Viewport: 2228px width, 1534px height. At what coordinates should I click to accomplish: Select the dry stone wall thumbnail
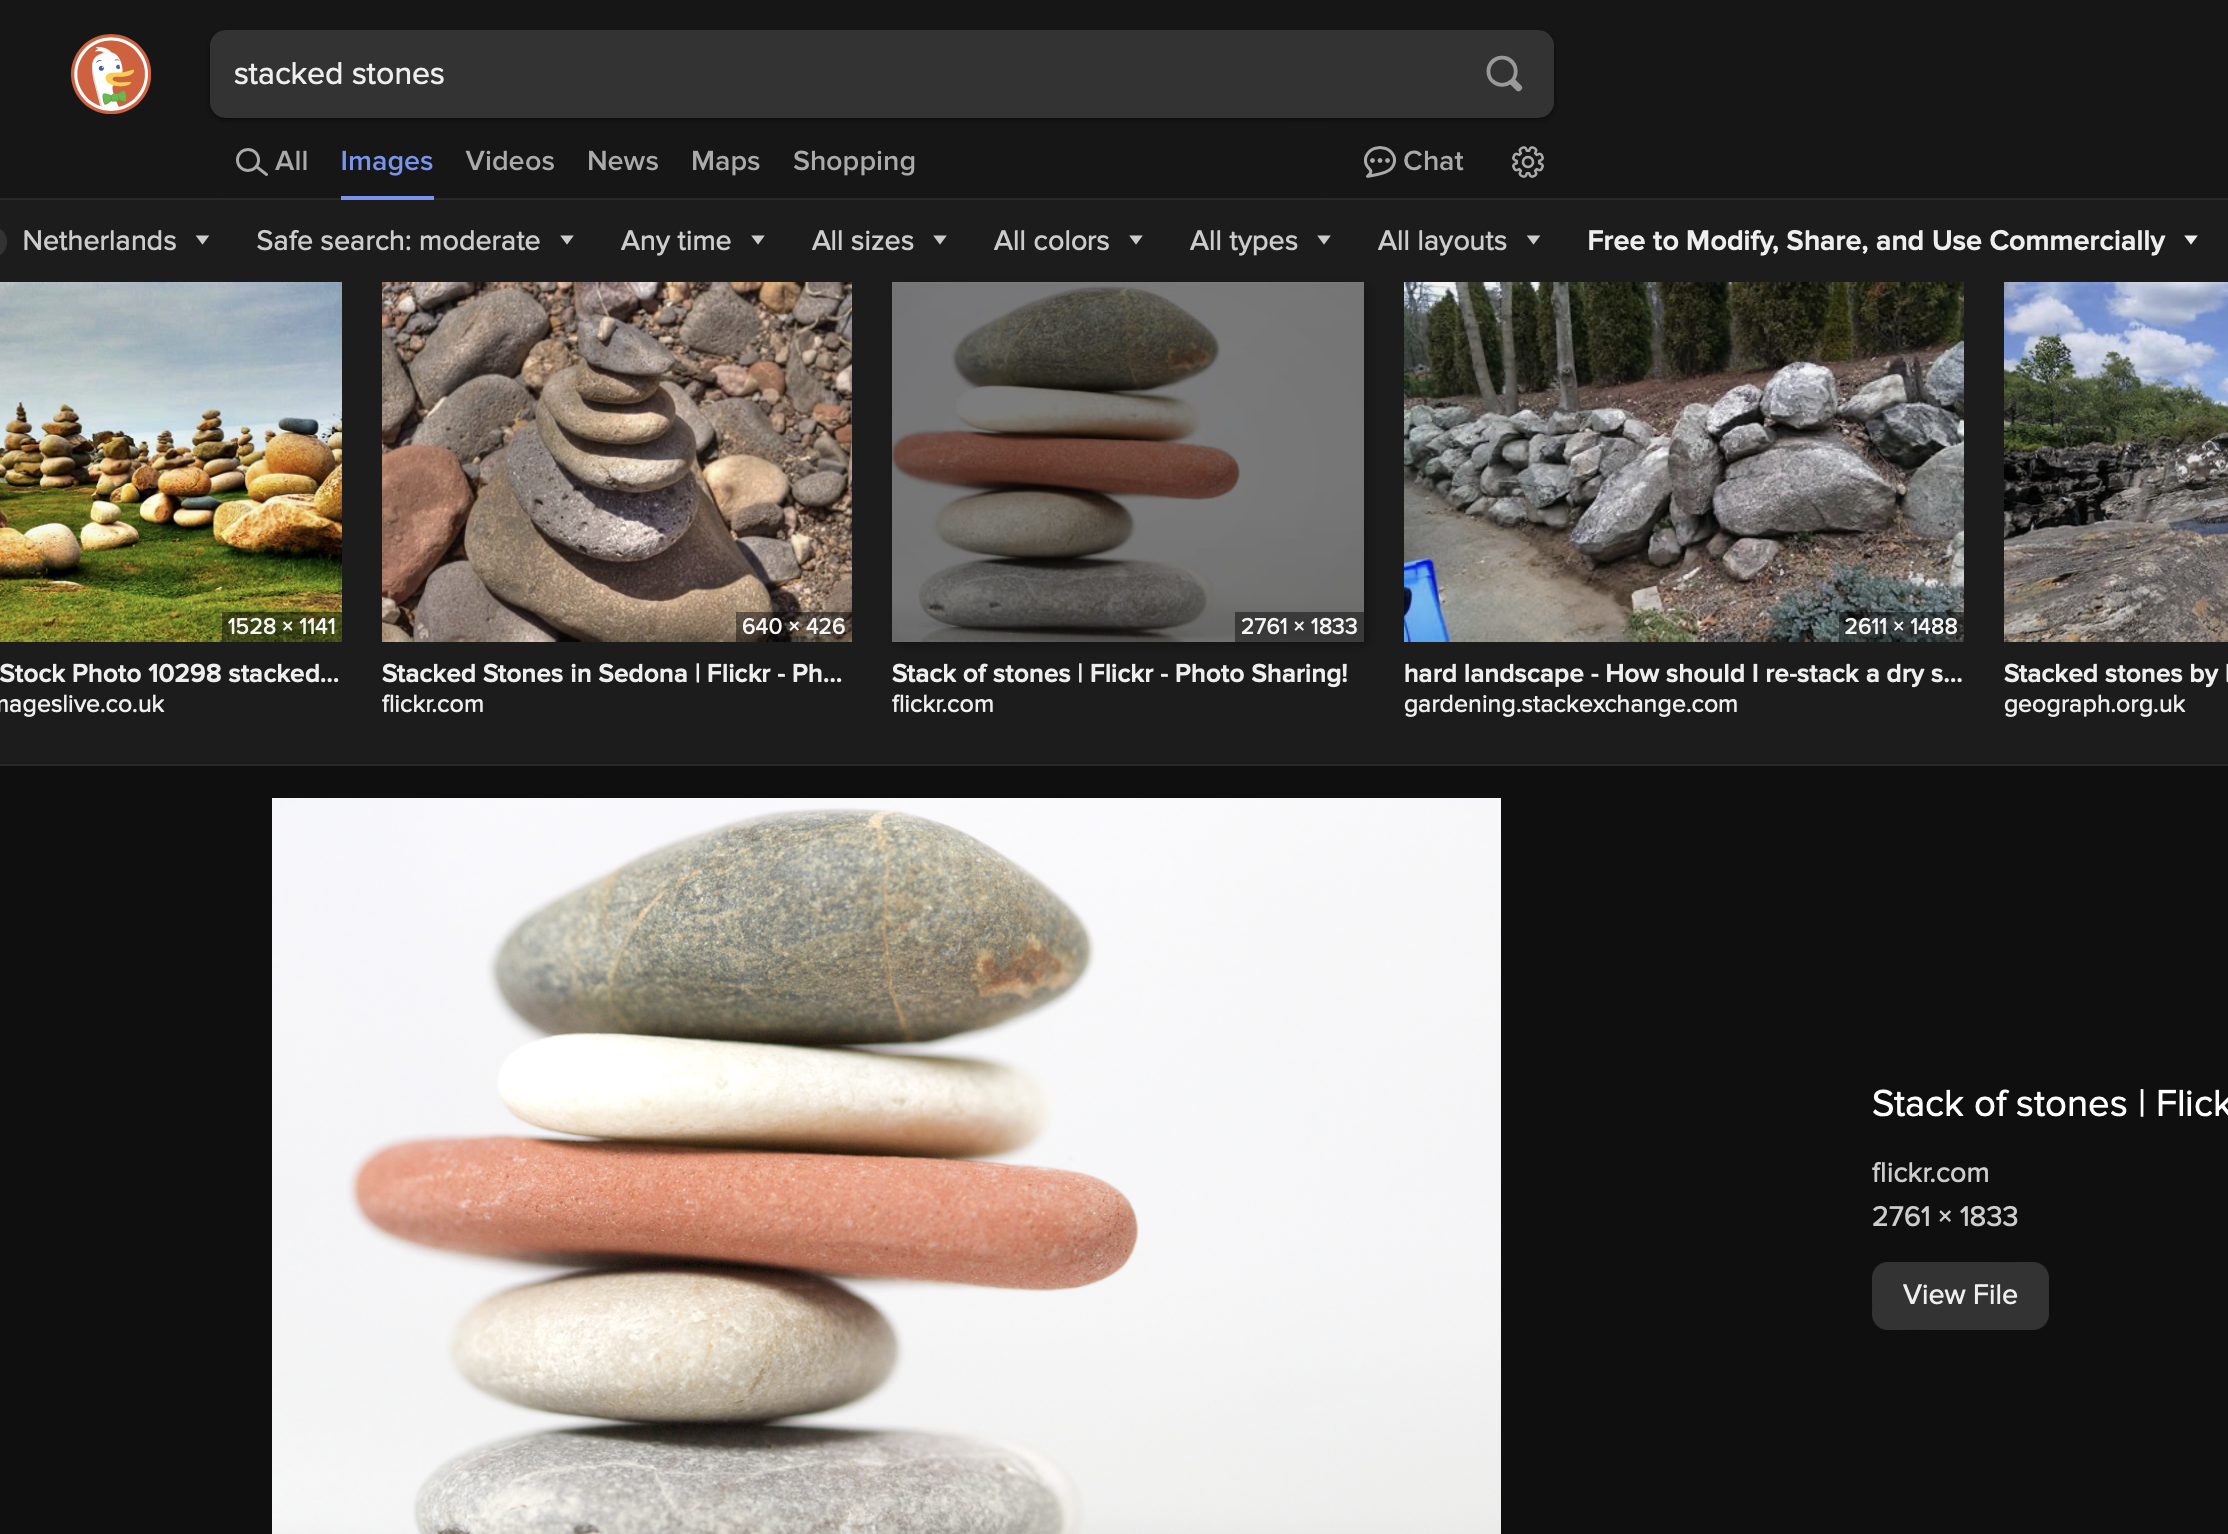[x=1684, y=462]
